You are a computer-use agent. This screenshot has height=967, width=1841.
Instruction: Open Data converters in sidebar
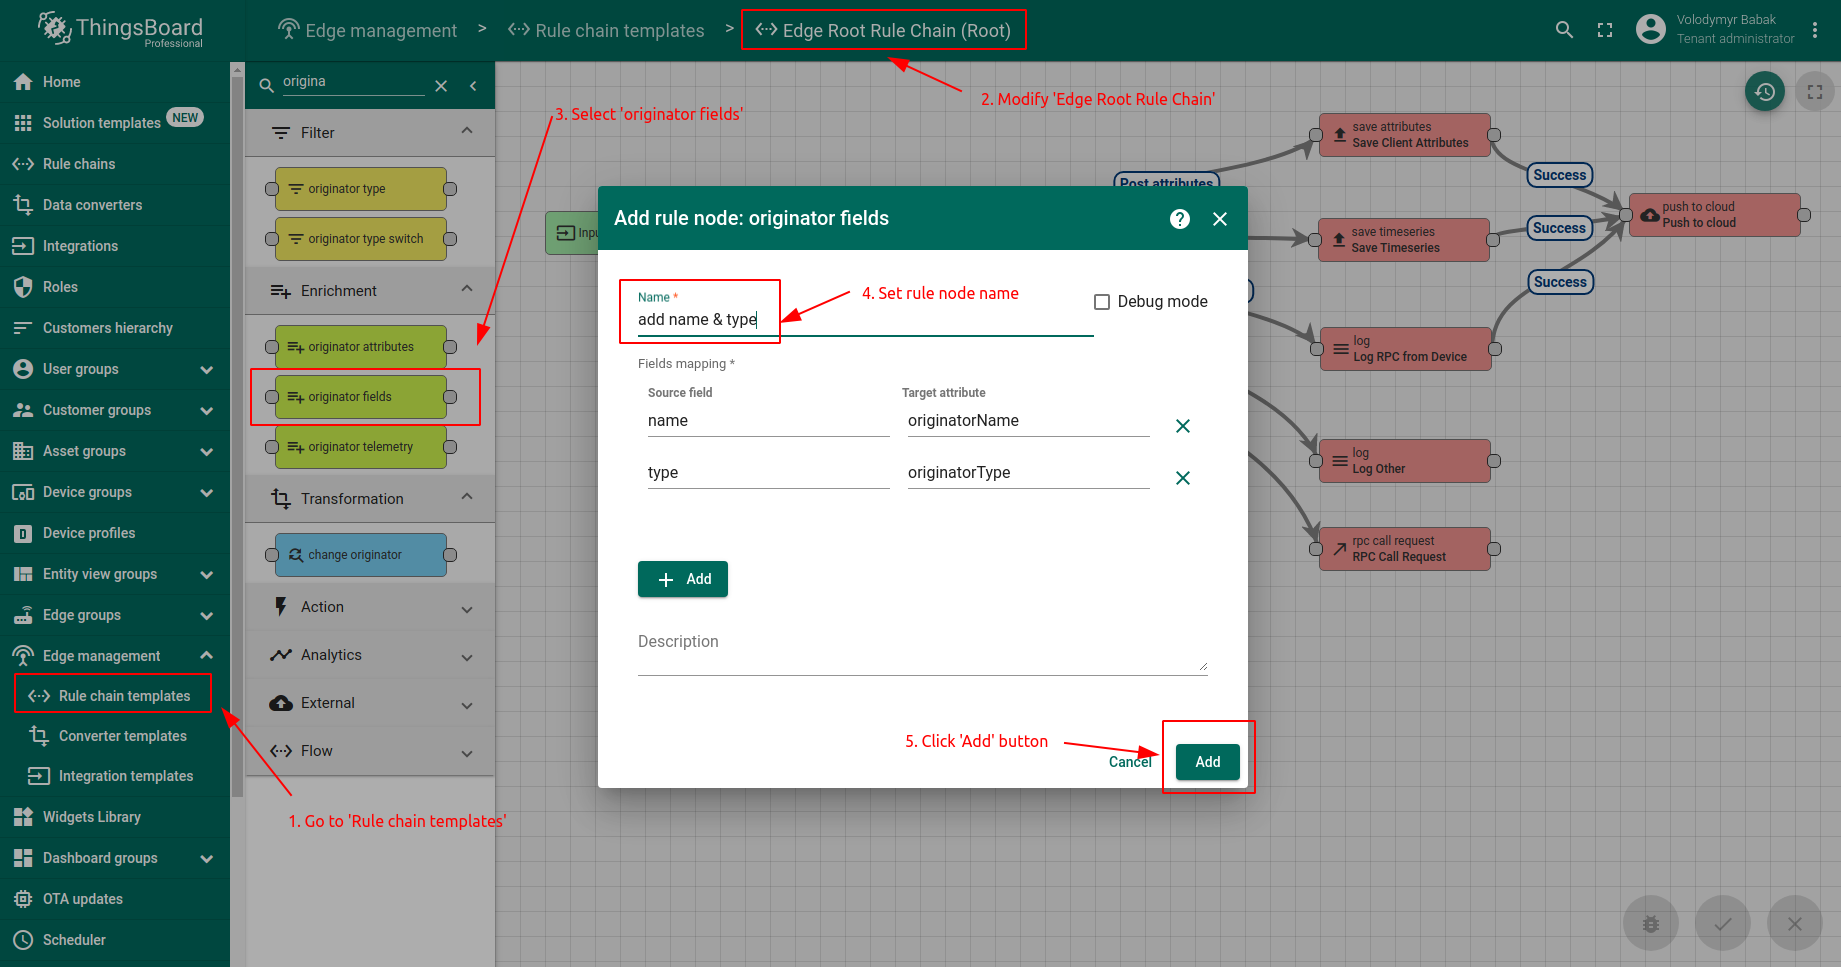pyautogui.click(x=115, y=205)
